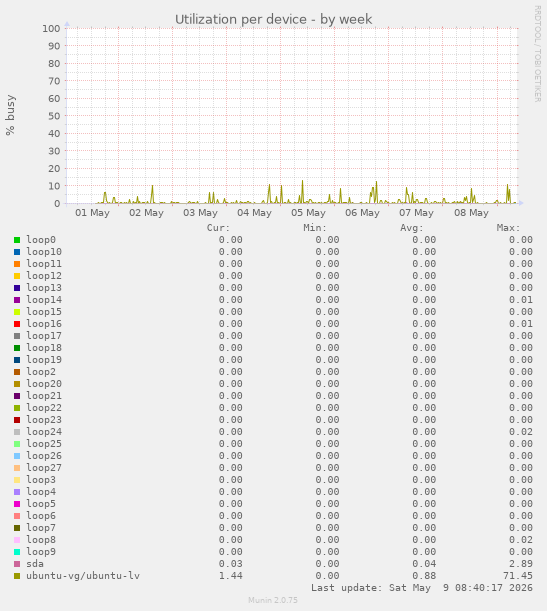Click the 'sda' legend label

(x=35, y=564)
